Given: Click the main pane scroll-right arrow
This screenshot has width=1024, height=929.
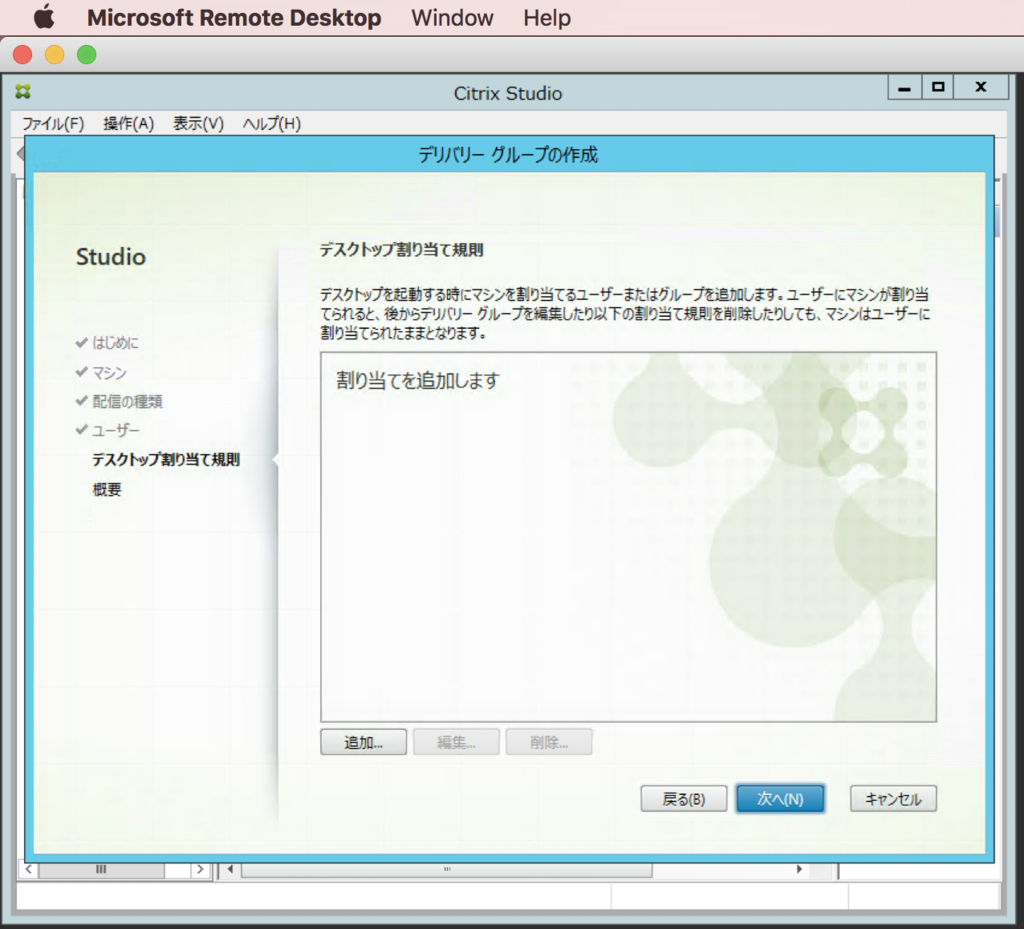Looking at the screenshot, I should (799, 870).
